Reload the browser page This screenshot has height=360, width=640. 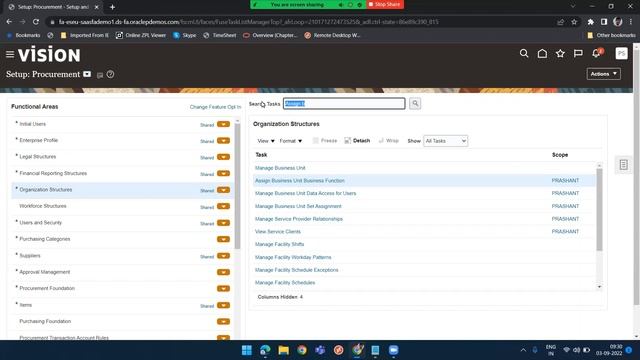point(36,22)
